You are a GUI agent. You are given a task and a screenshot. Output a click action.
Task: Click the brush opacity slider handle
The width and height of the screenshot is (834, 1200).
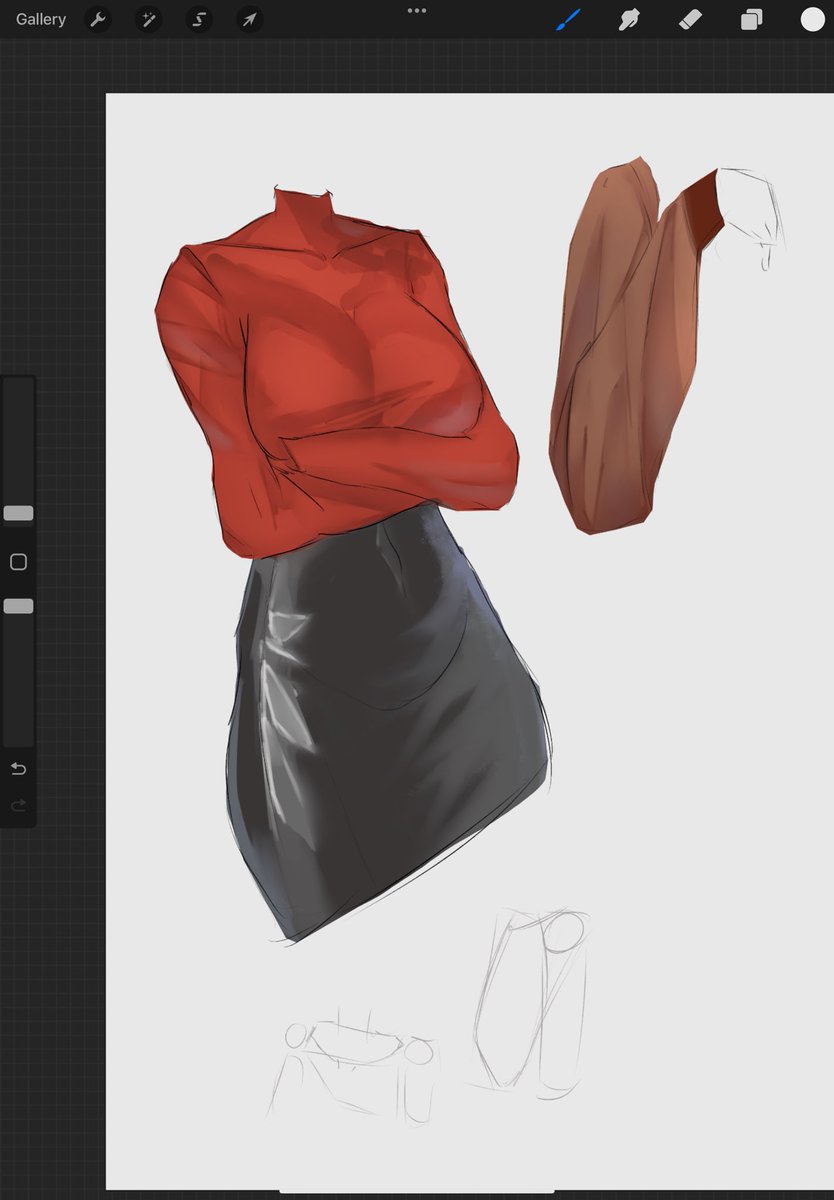click(18, 606)
